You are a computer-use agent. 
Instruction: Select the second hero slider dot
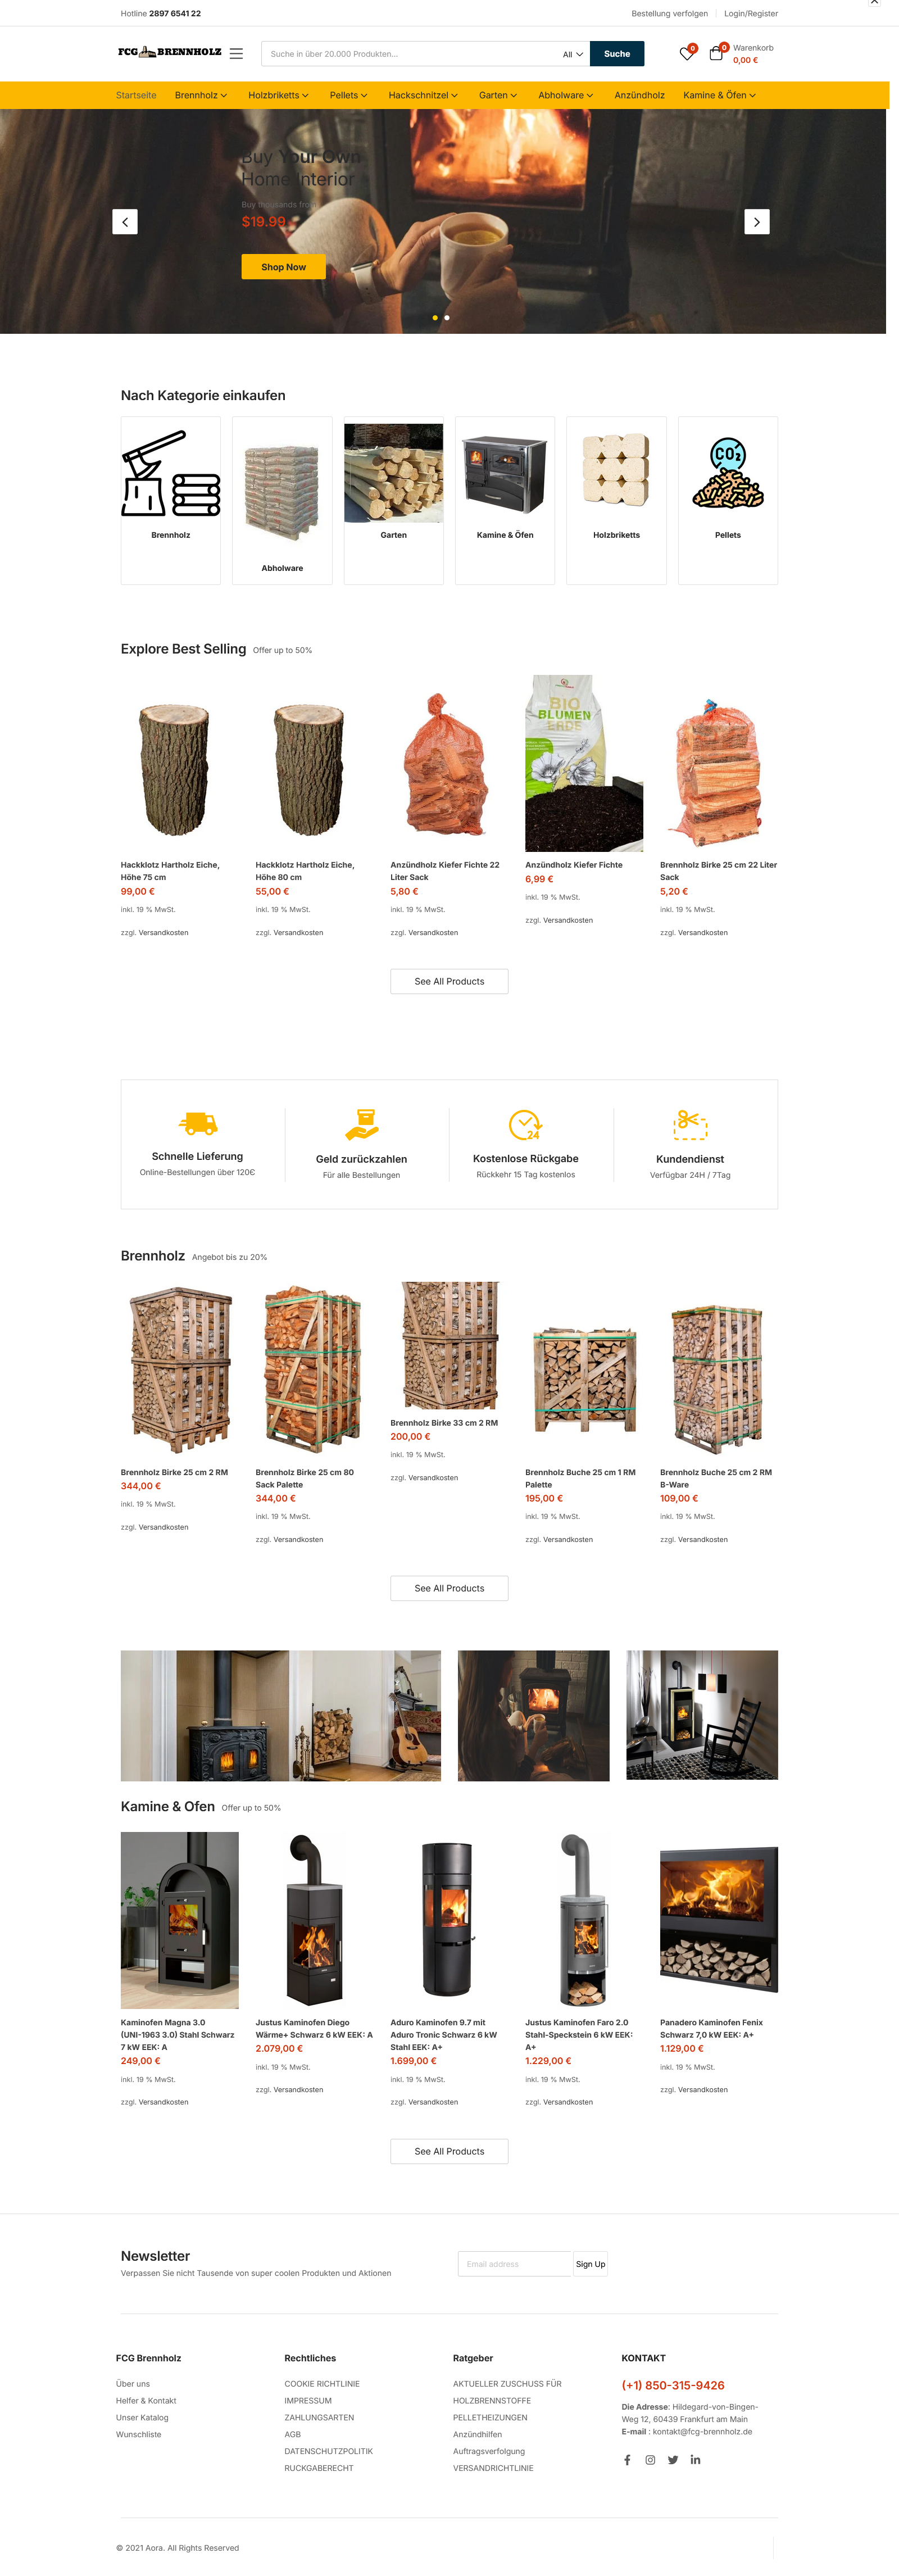[447, 318]
